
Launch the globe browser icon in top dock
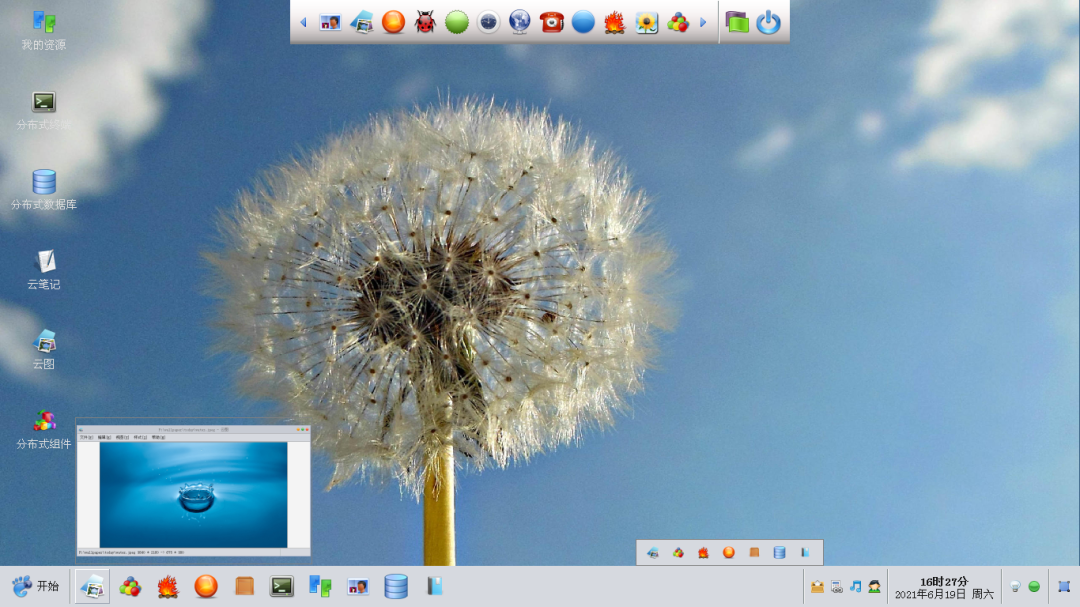tap(519, 22)
